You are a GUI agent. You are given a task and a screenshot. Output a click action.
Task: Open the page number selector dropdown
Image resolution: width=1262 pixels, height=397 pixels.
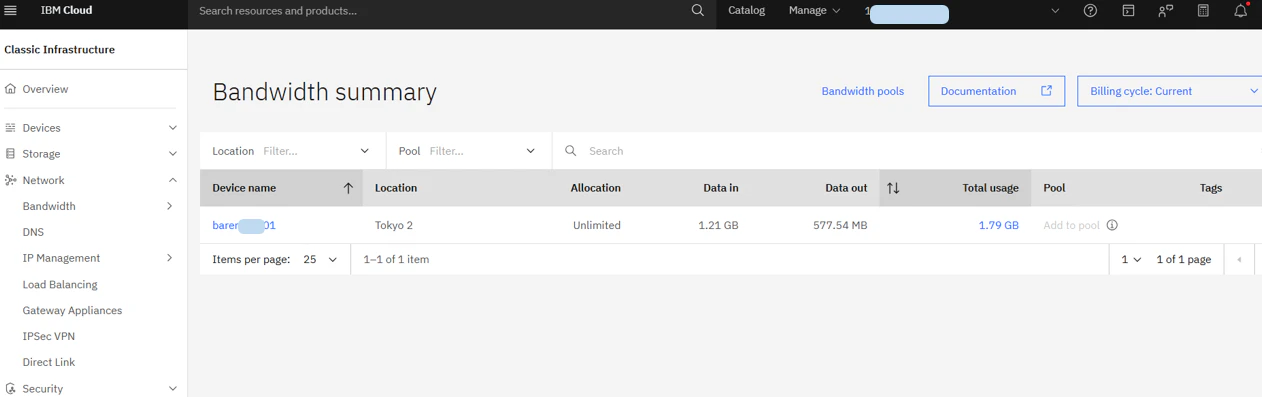(x=1131, y=260)
